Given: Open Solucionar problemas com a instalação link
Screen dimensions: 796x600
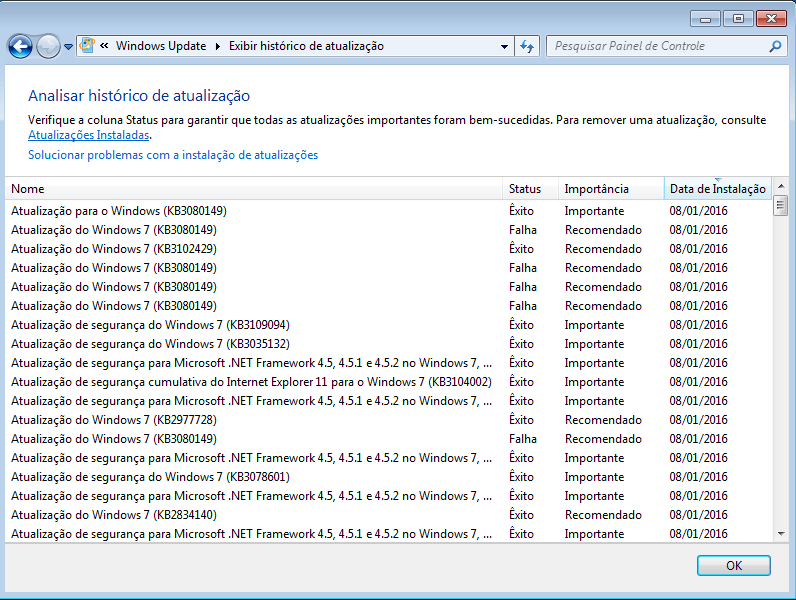Looking at the screenshot, I should pyautogui.click(x=173, y=155).
